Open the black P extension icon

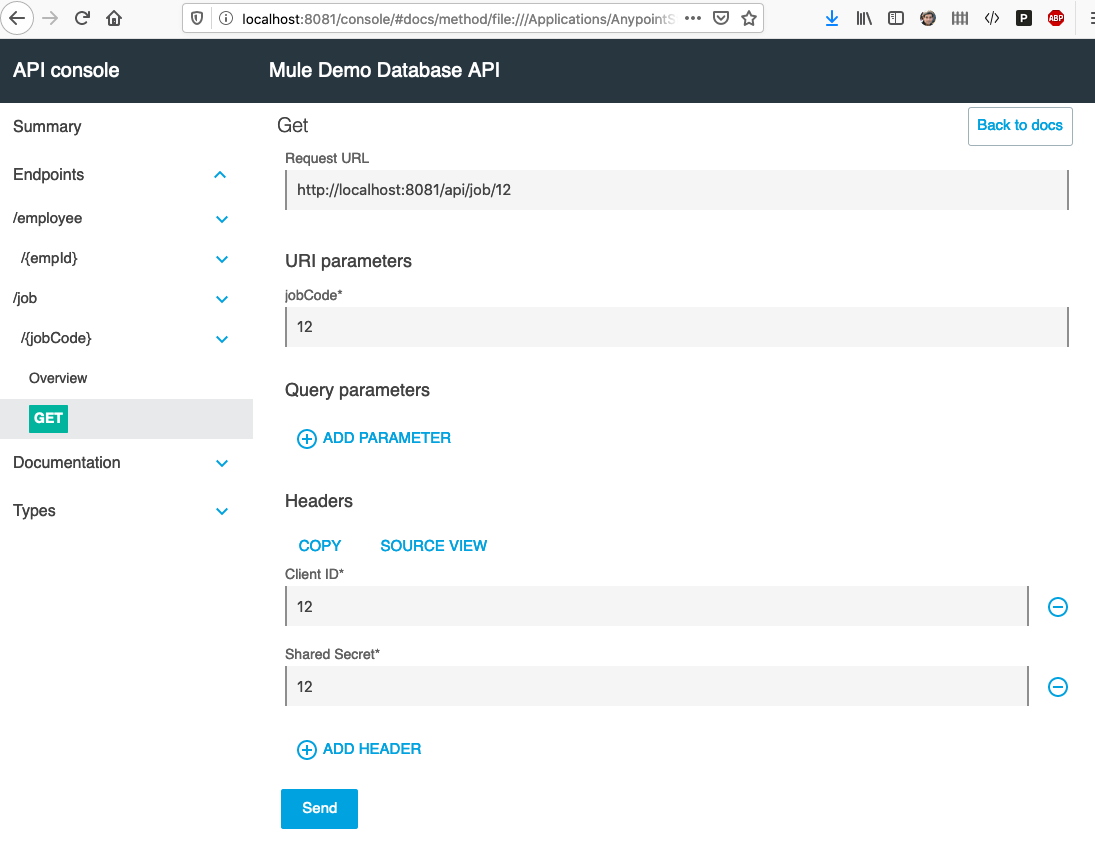click(x=1024, y=19)
